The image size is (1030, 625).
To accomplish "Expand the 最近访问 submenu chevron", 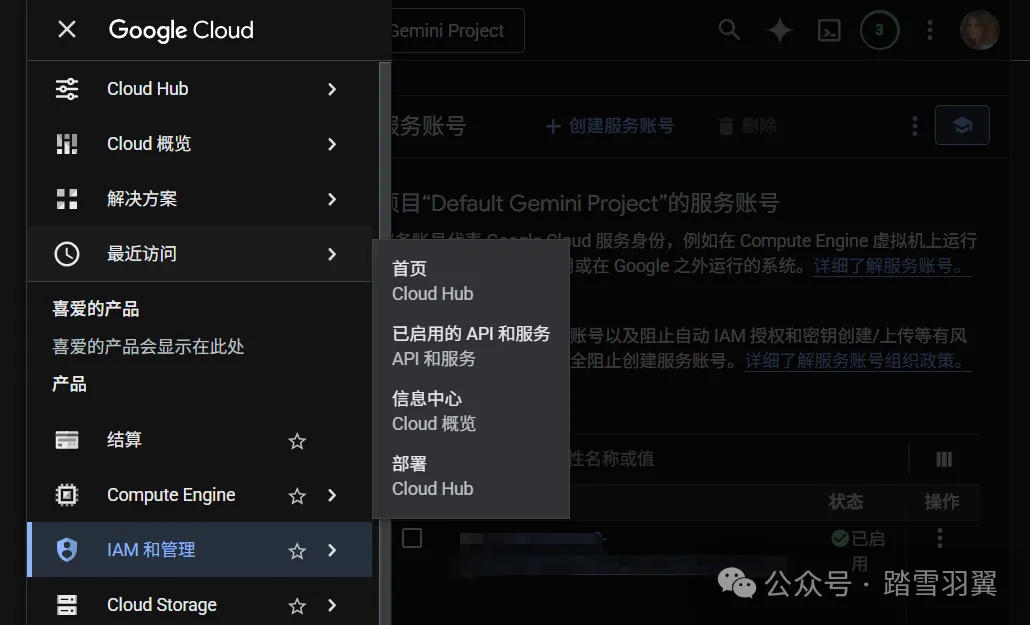I will pyautogui.click(x=332, y=254).
